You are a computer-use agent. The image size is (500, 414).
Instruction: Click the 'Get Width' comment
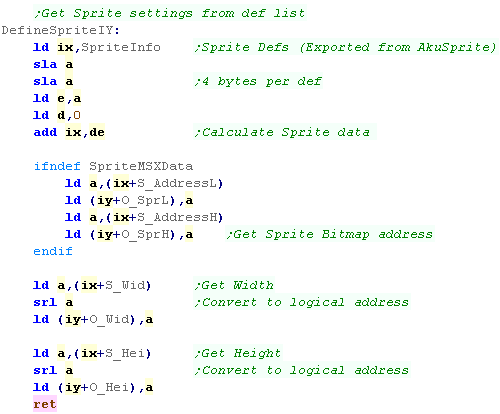coord(234,285)
